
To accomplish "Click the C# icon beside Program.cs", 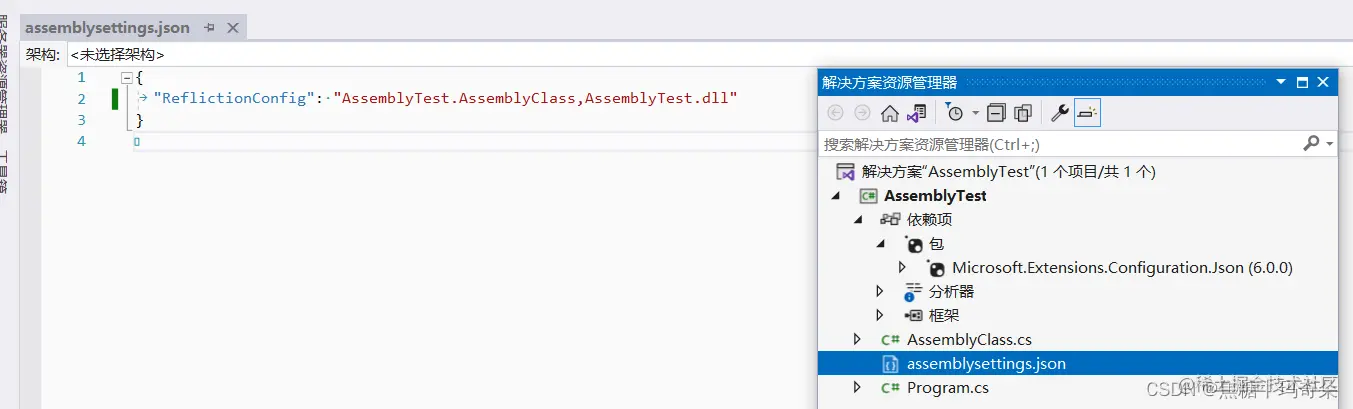I will coord(889,388).
